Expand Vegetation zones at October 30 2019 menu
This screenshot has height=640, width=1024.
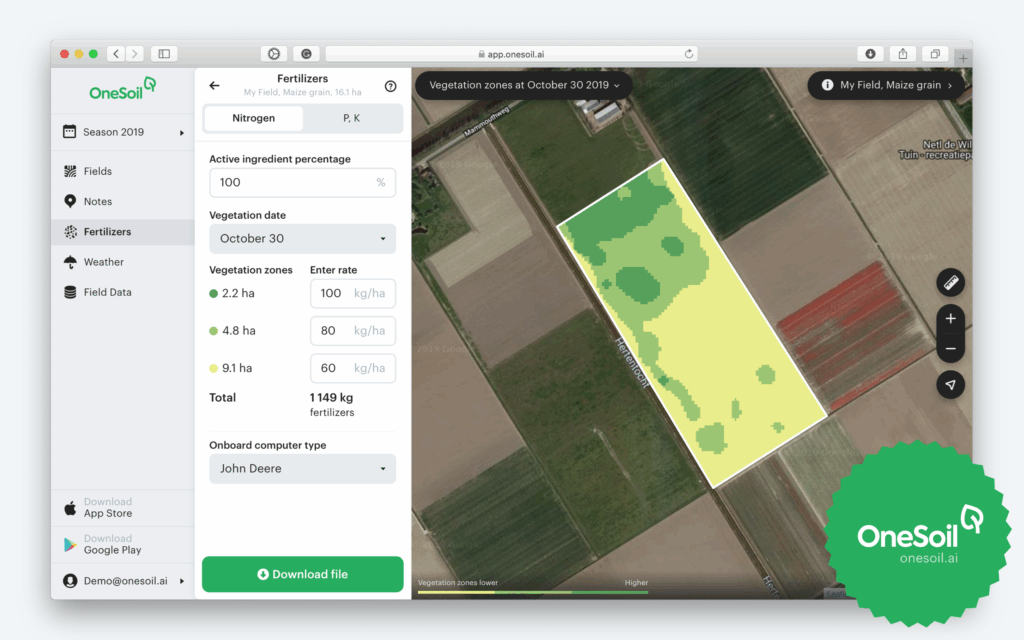[523, 86]
